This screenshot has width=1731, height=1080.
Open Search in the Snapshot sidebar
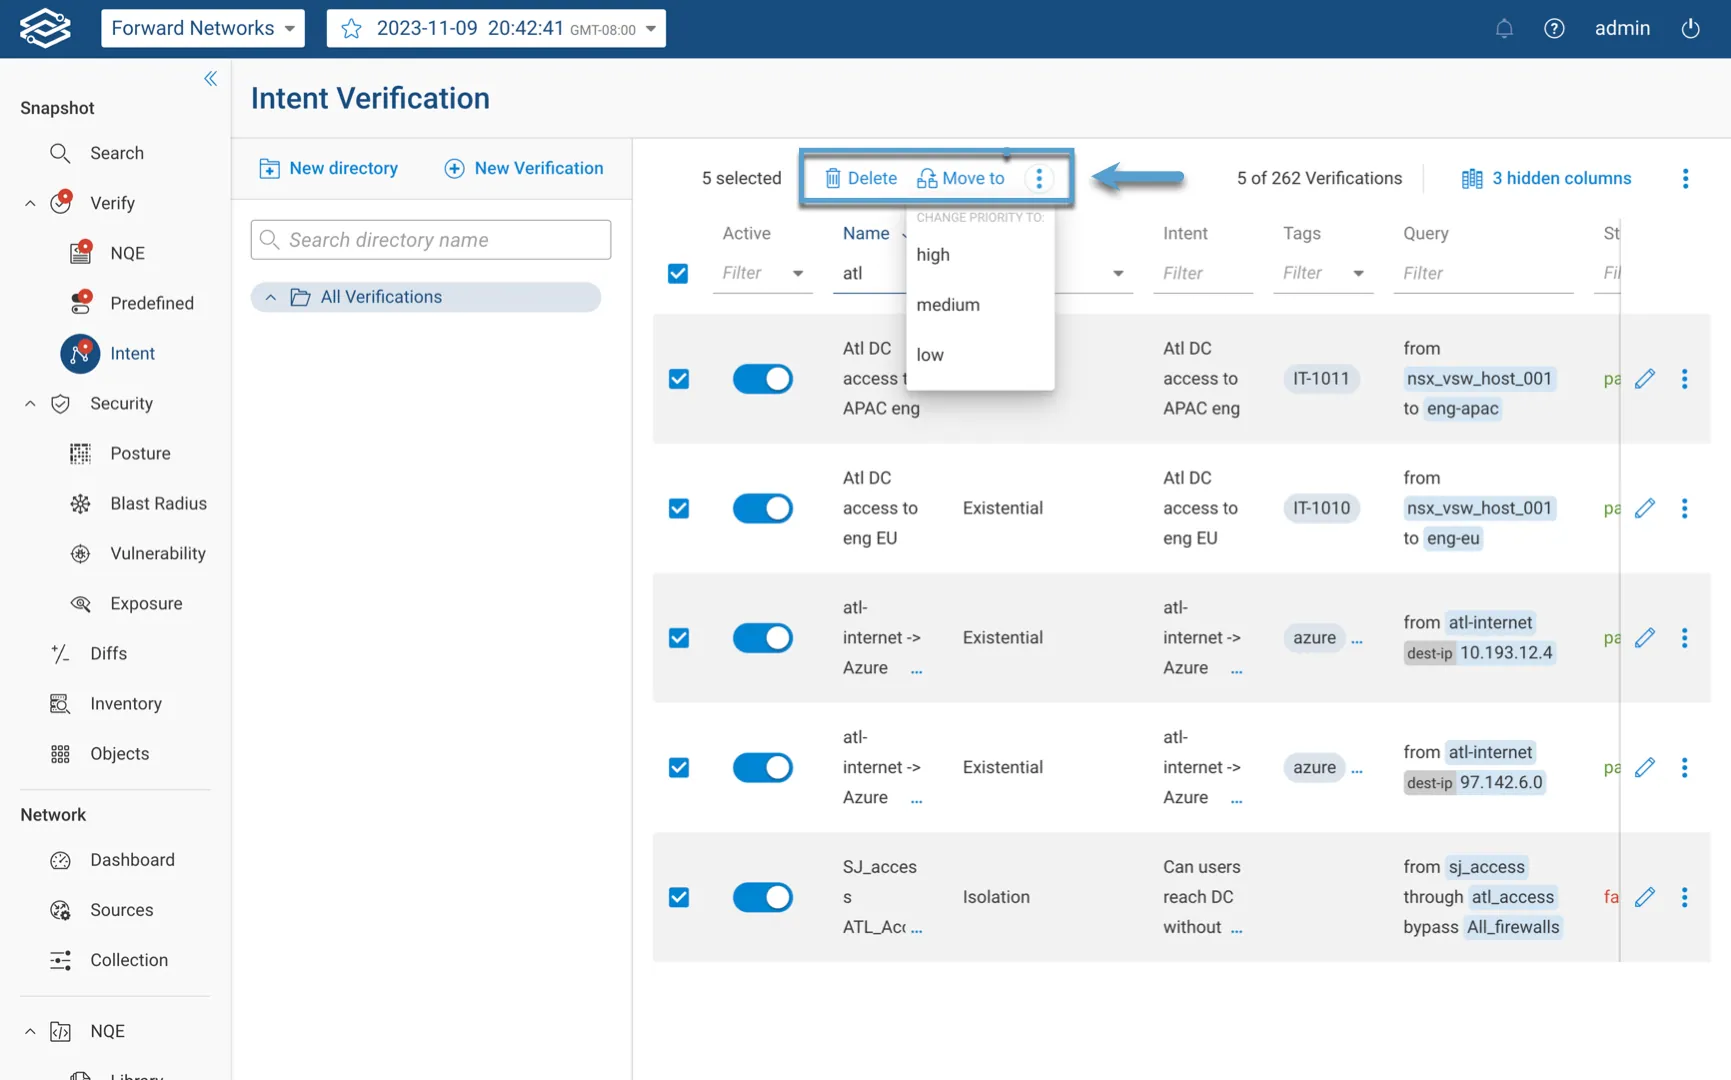pos(116,153)
